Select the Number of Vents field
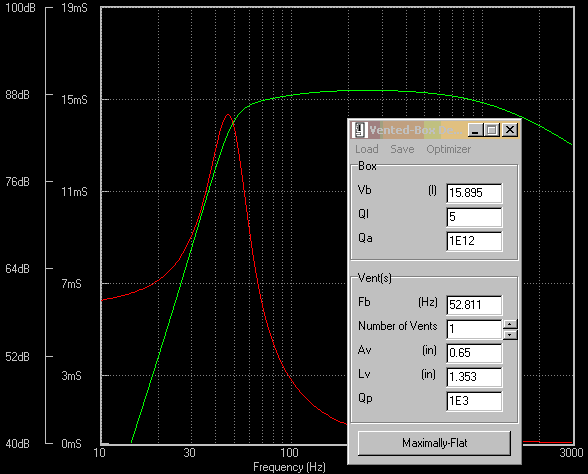The height and width of the screenshot is (474, 588). 474,329
